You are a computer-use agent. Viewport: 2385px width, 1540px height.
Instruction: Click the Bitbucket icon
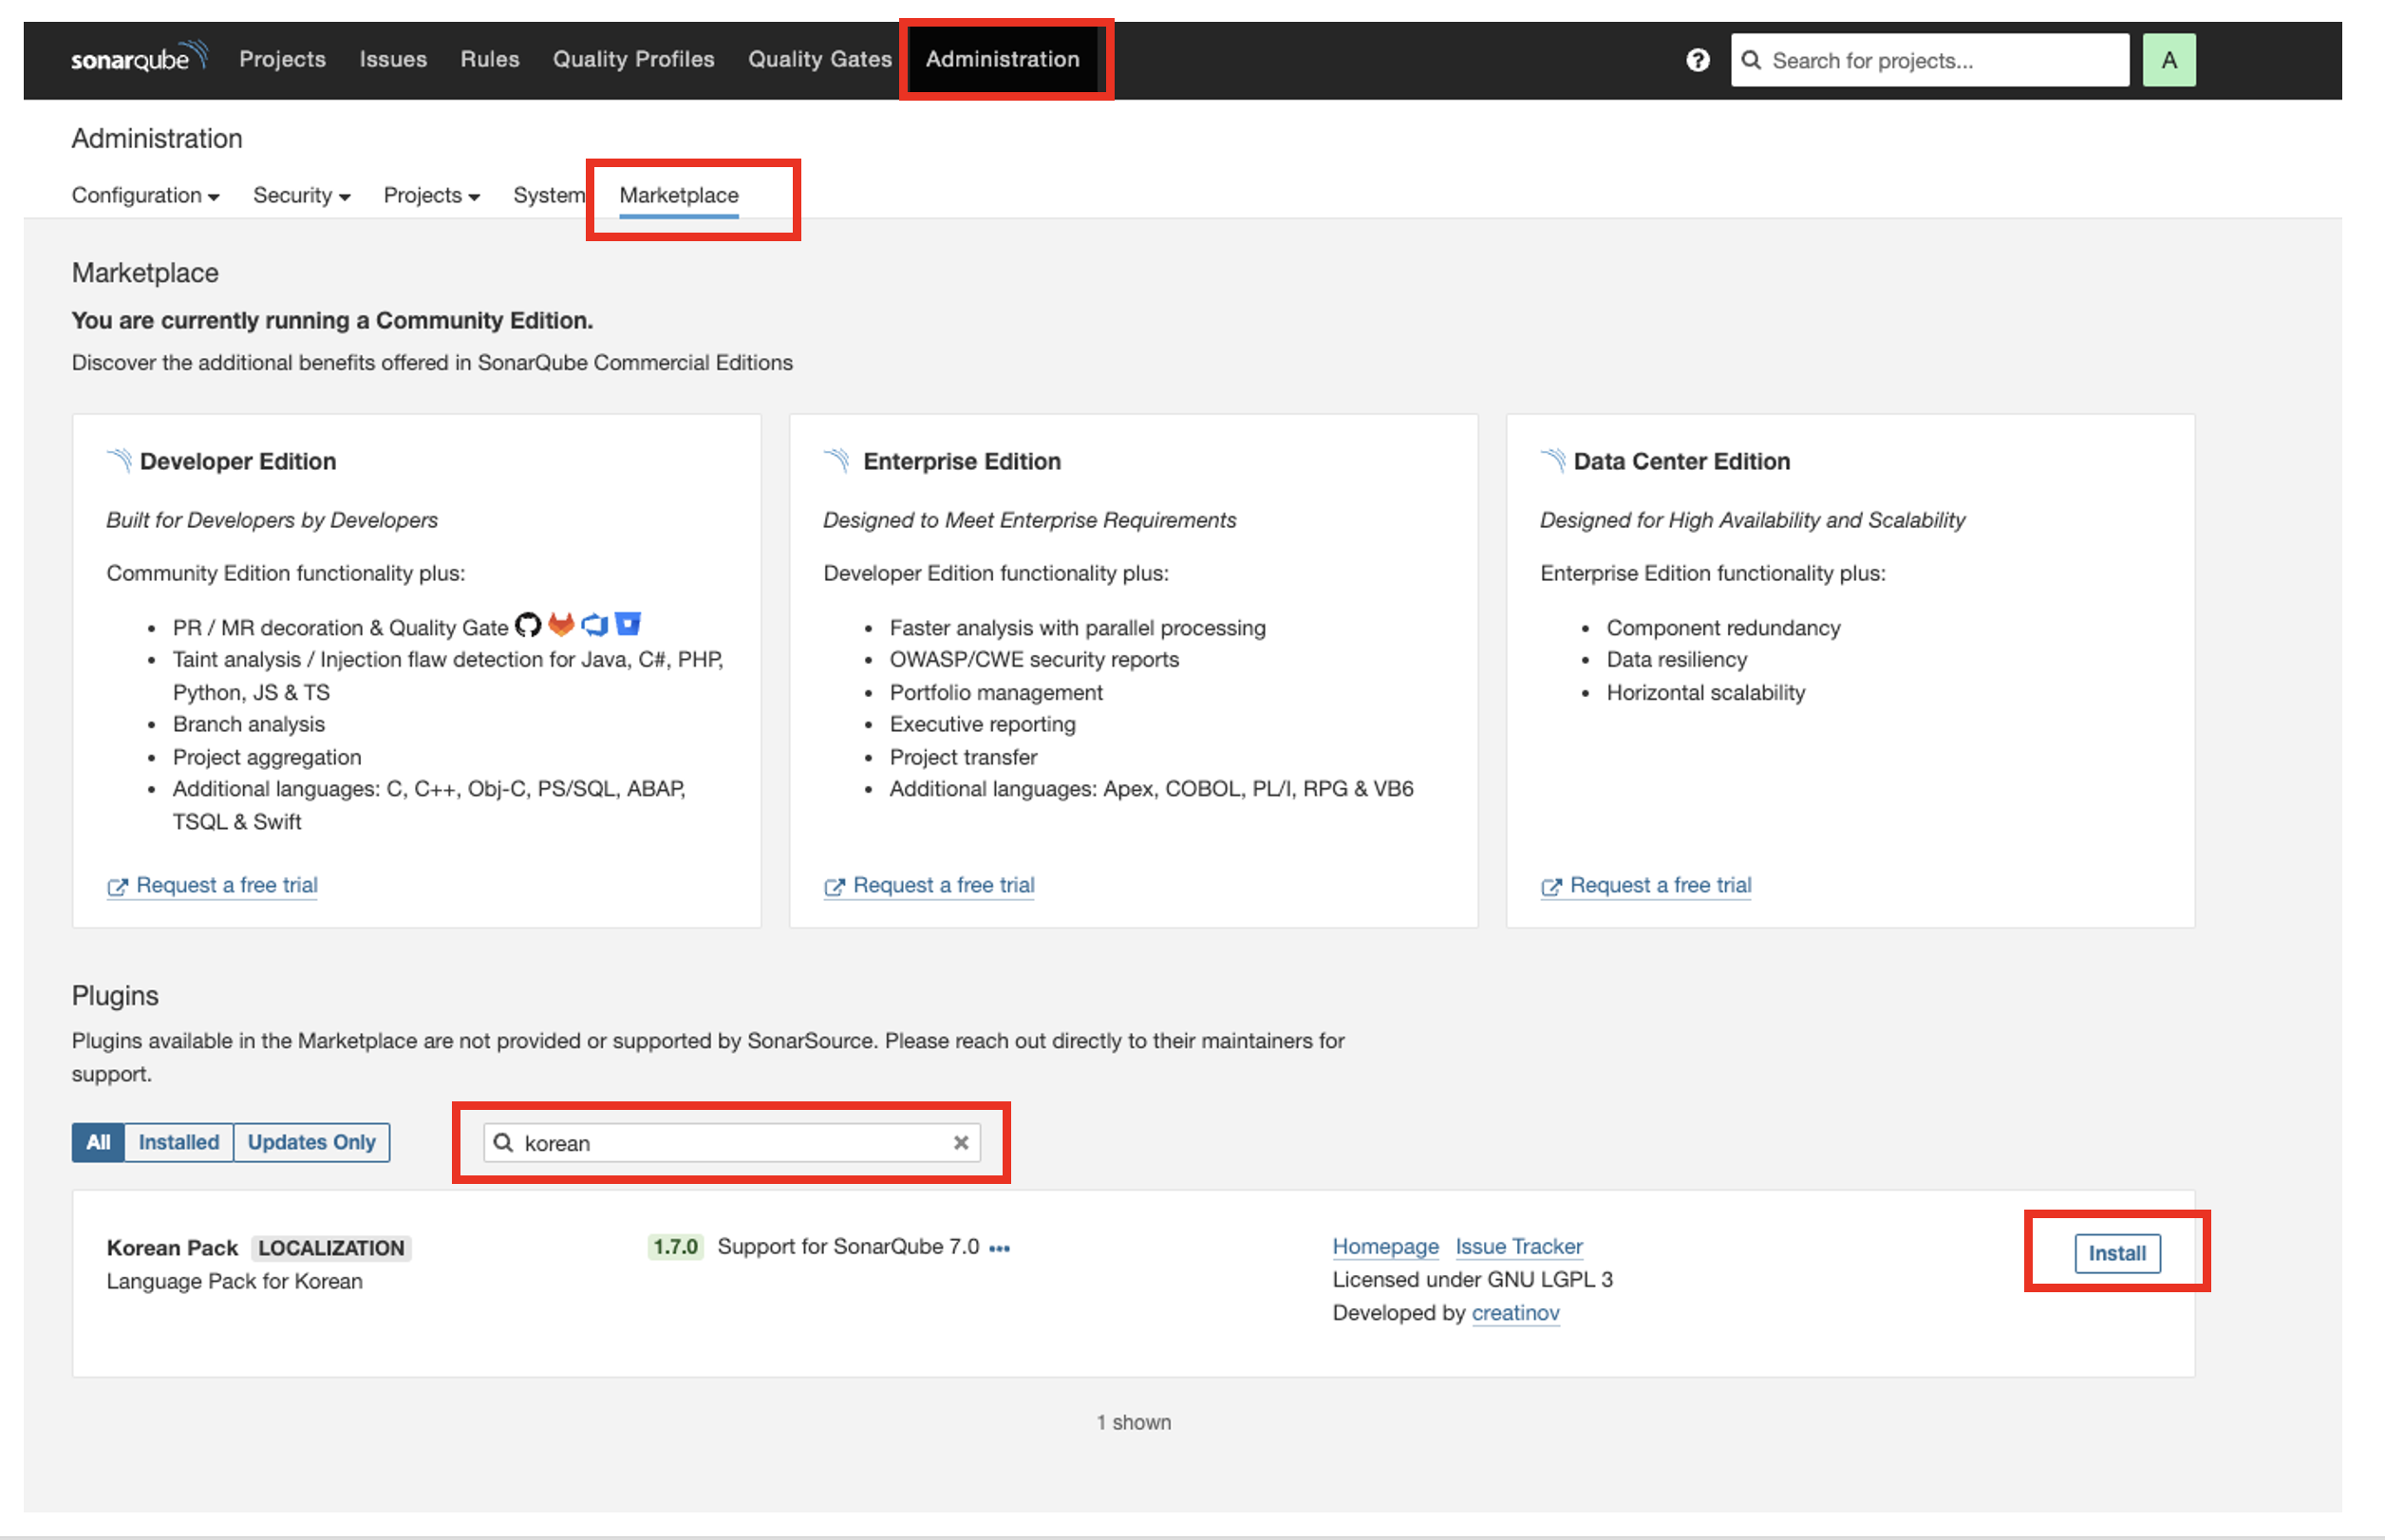pos(628,626)
